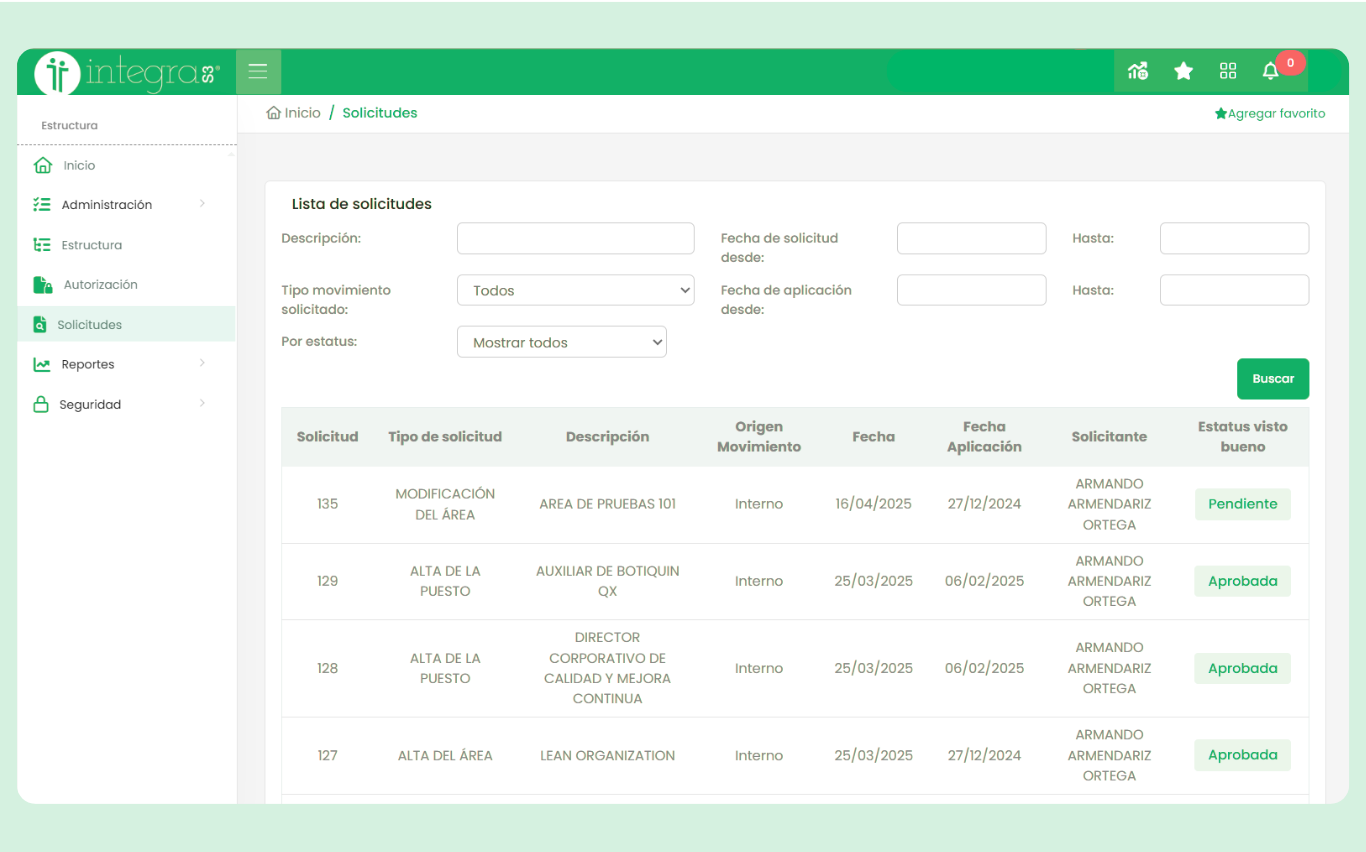Open notifications bell icon
Image resolution: width=1366 pixels, height=852 pixels.
[1271, 71]
